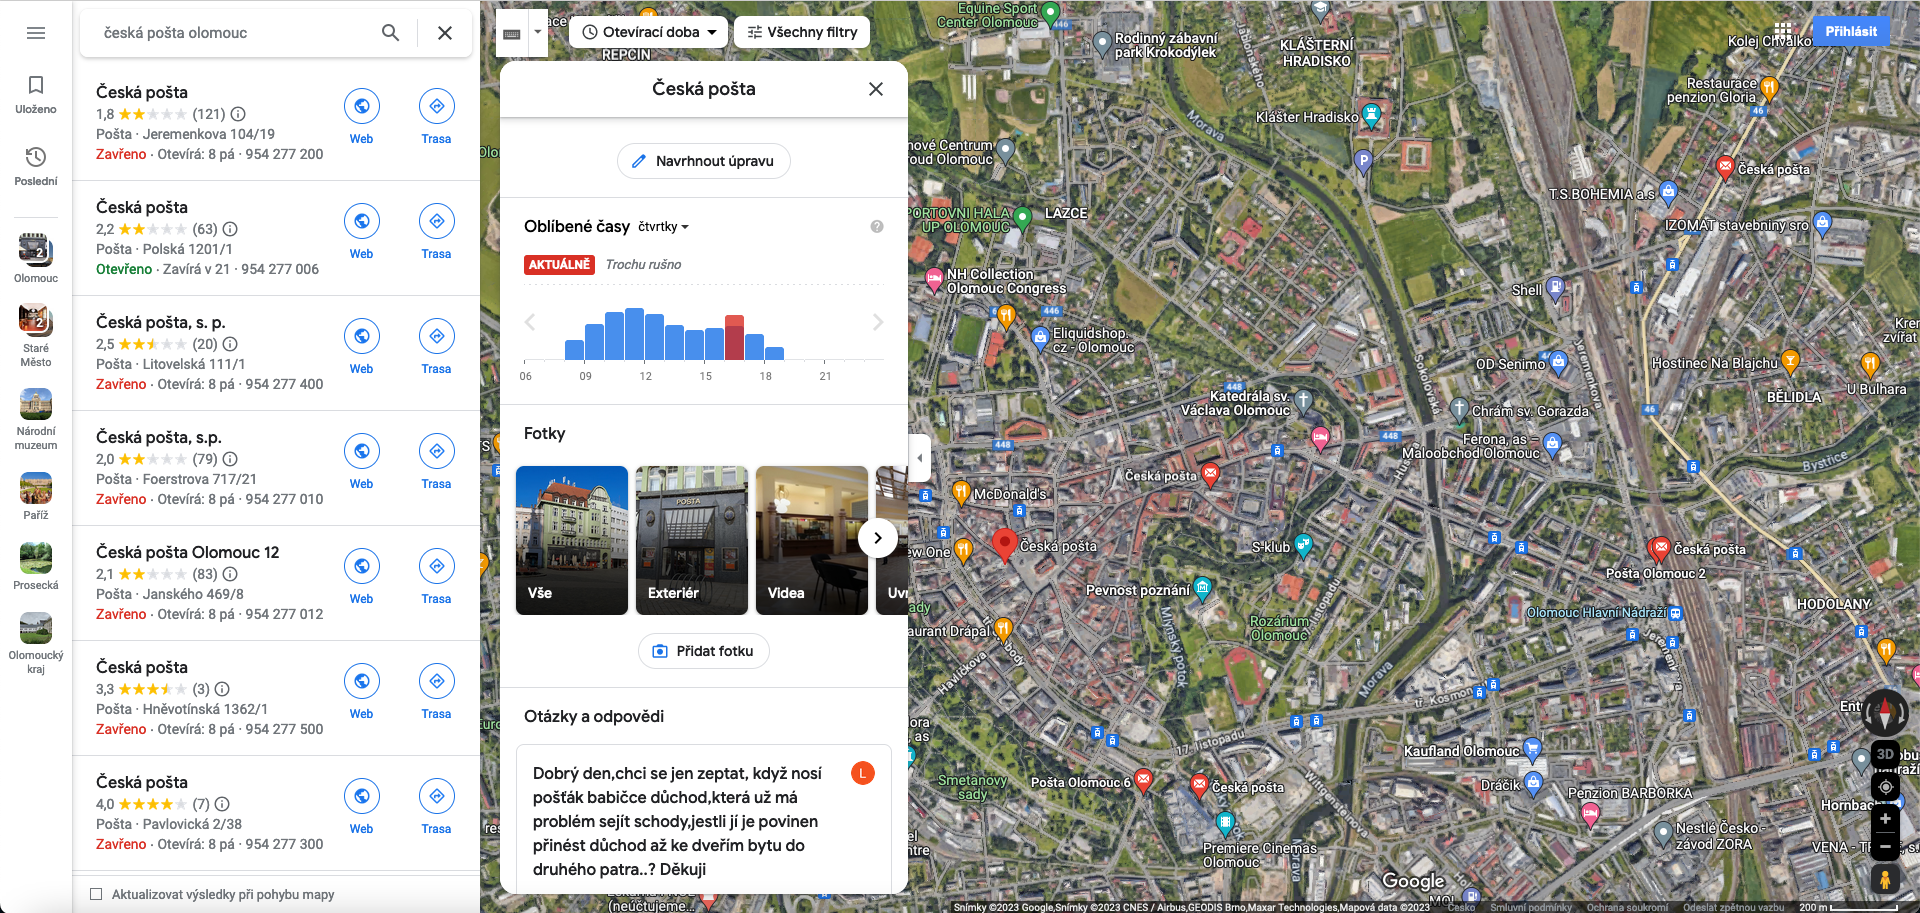Collapse the side panel arrow
Image resolution: width=1920 pixels, height=913 pixels.
click(x=920, y=458)
